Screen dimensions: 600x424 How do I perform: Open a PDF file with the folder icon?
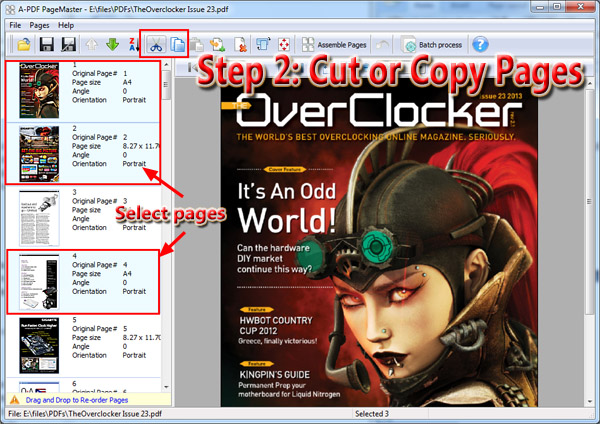24,44
